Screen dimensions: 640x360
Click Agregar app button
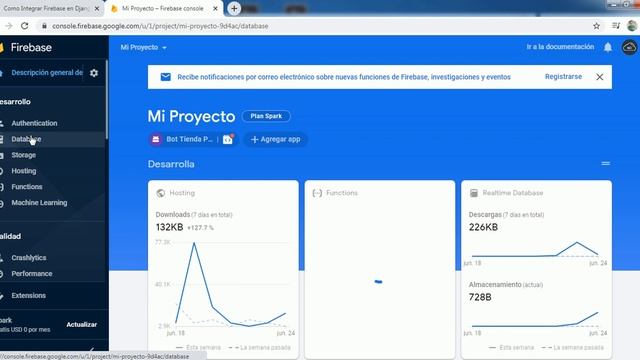(276, 140)
